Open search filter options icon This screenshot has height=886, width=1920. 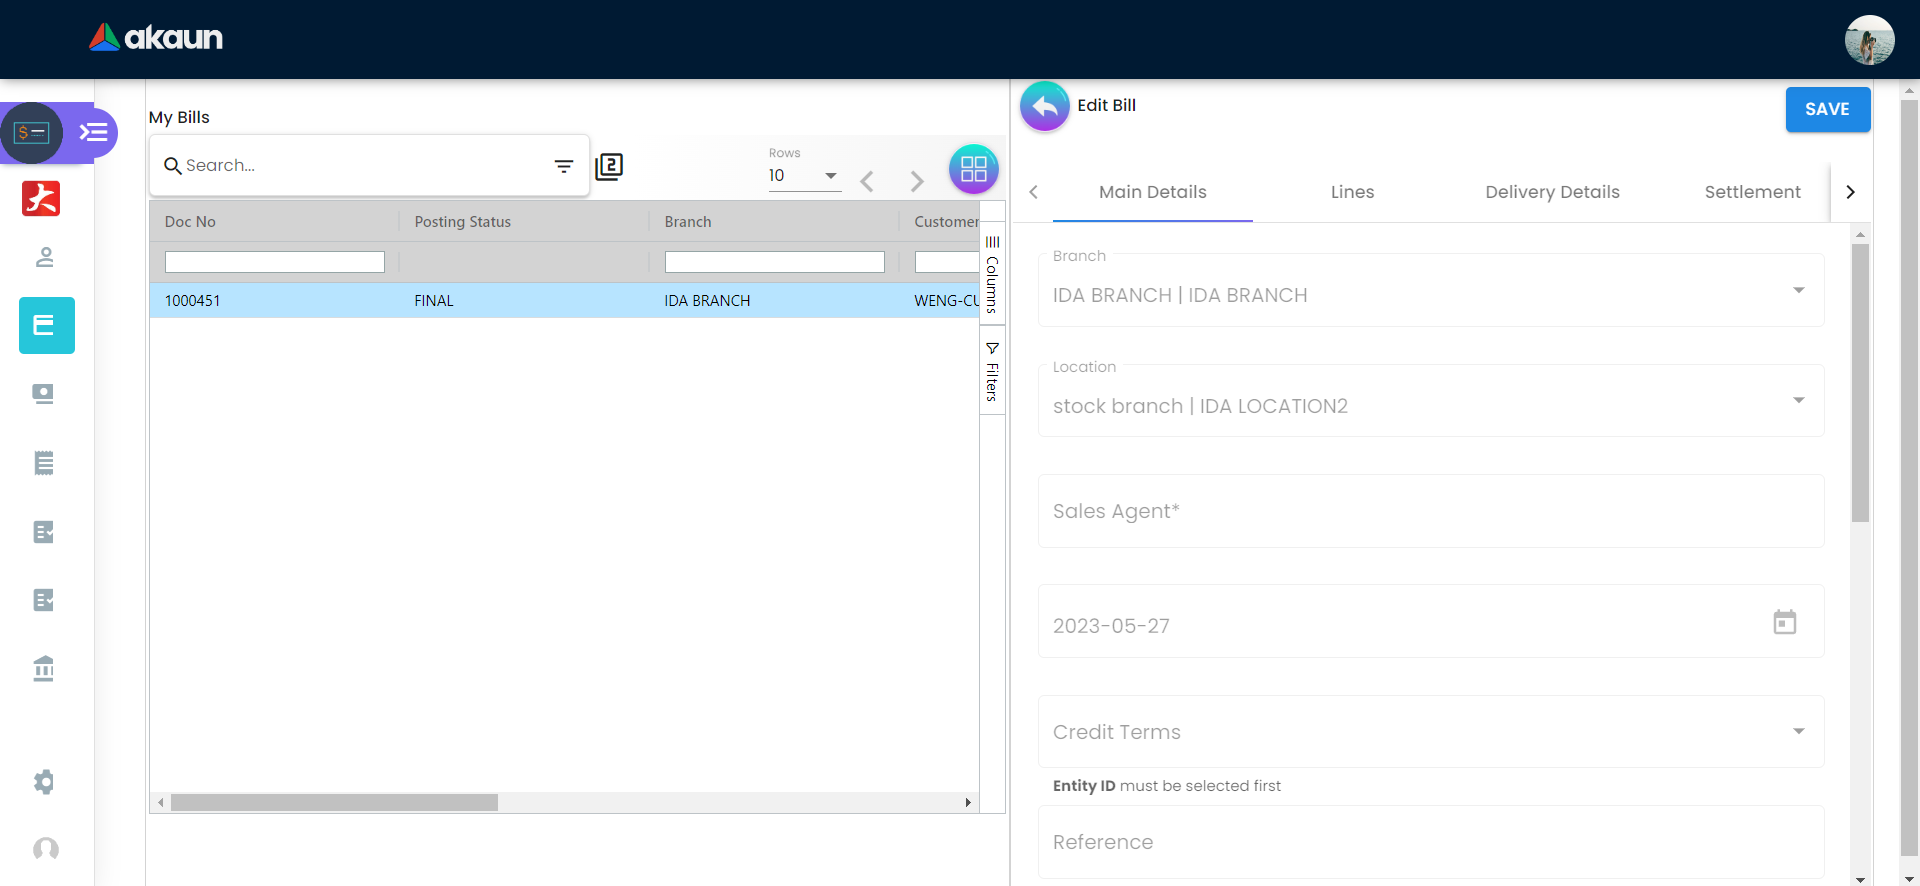[564, 166]
